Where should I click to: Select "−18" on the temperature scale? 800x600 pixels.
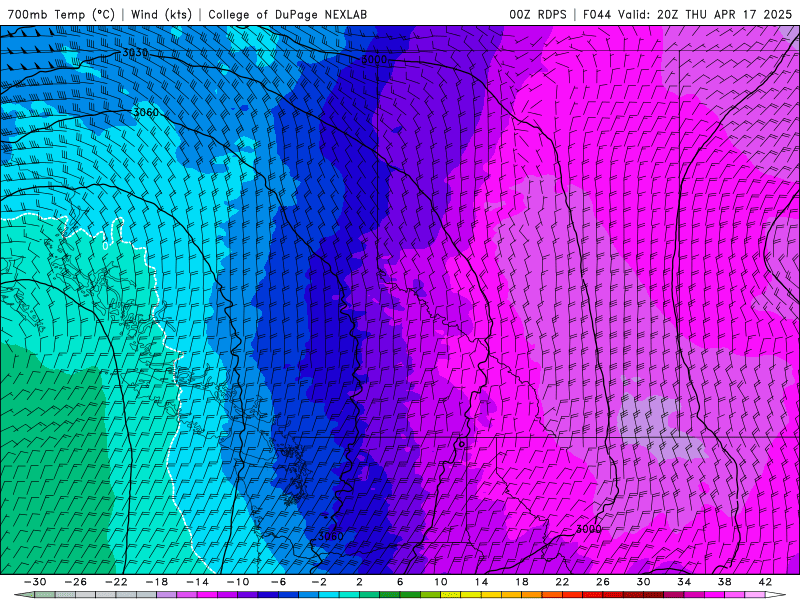click(157, 582)
